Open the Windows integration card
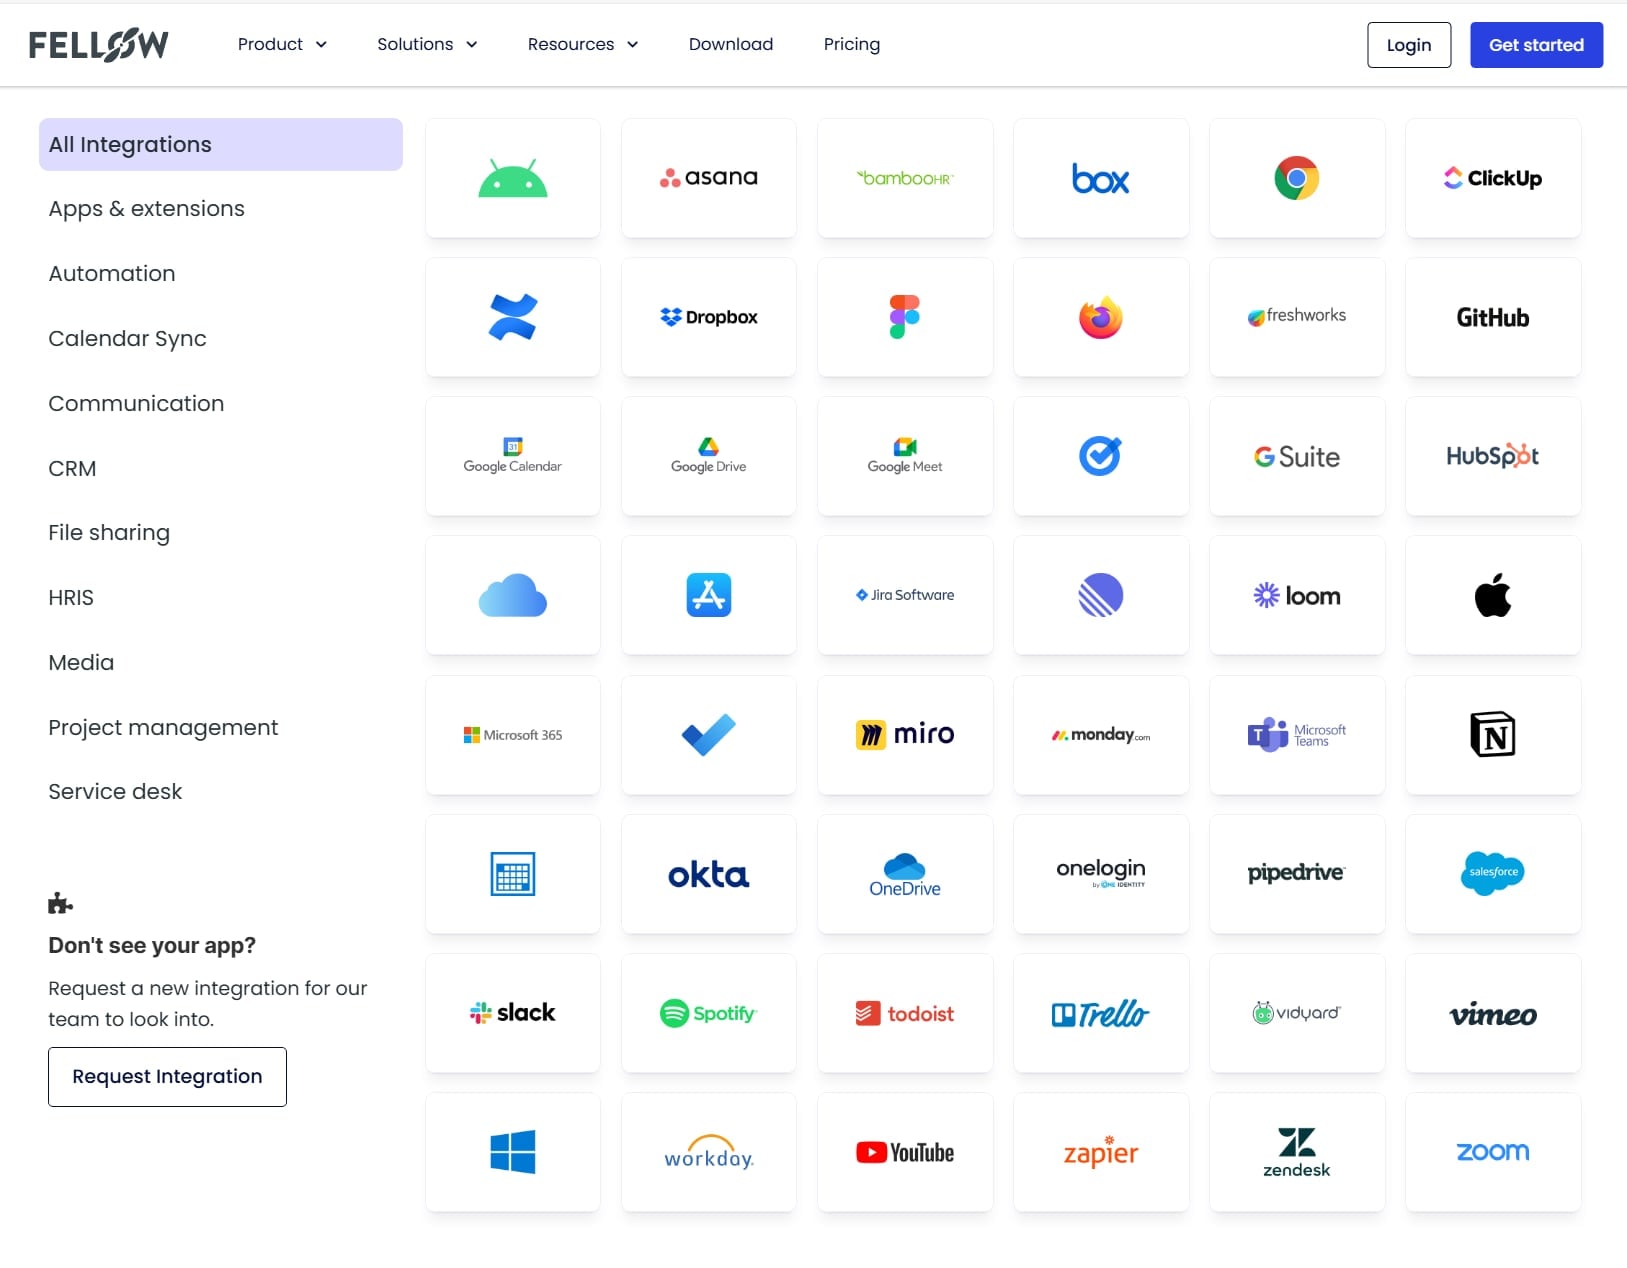The image size is (1627, 1268). pyautogui.click(x=513, y=1152)
